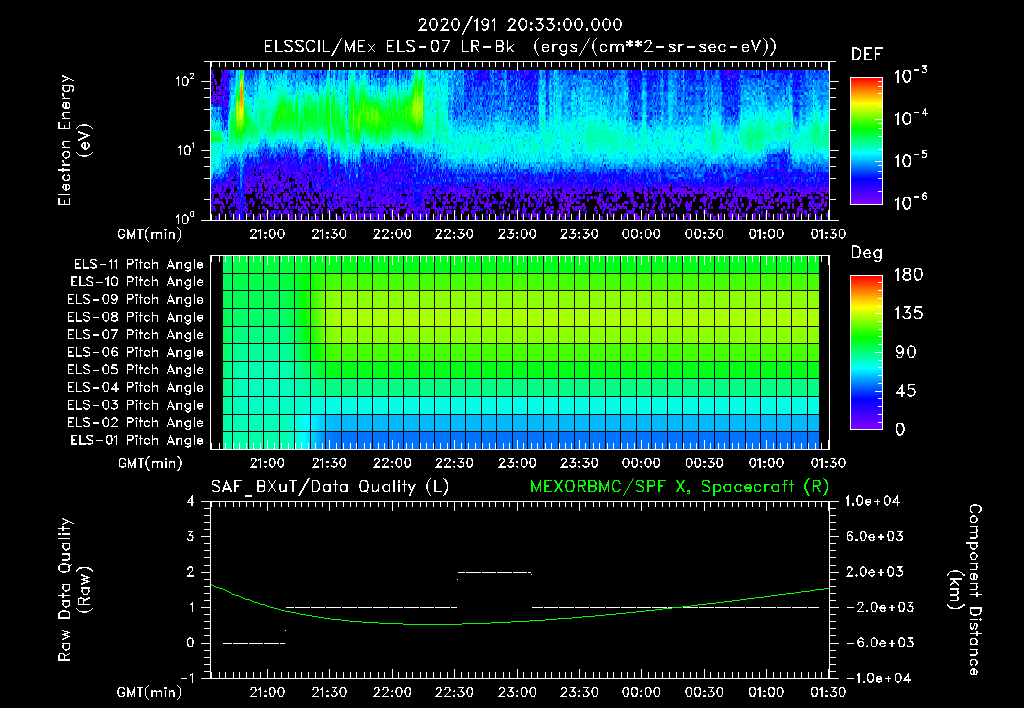Click 01:30 time label under the spectrogram

pos(828,234)
